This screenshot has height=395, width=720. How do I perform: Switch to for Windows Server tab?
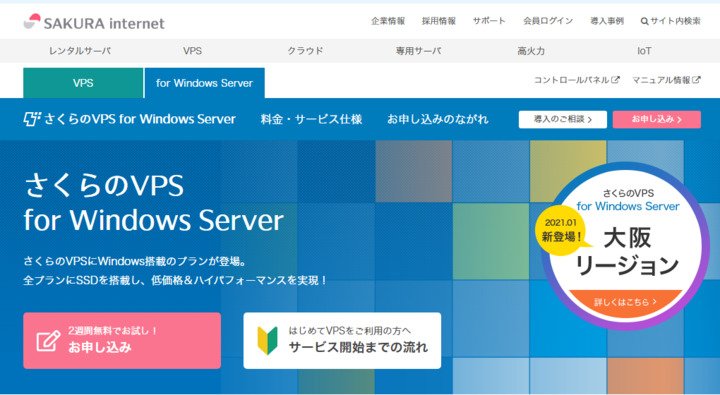[204, 83]
